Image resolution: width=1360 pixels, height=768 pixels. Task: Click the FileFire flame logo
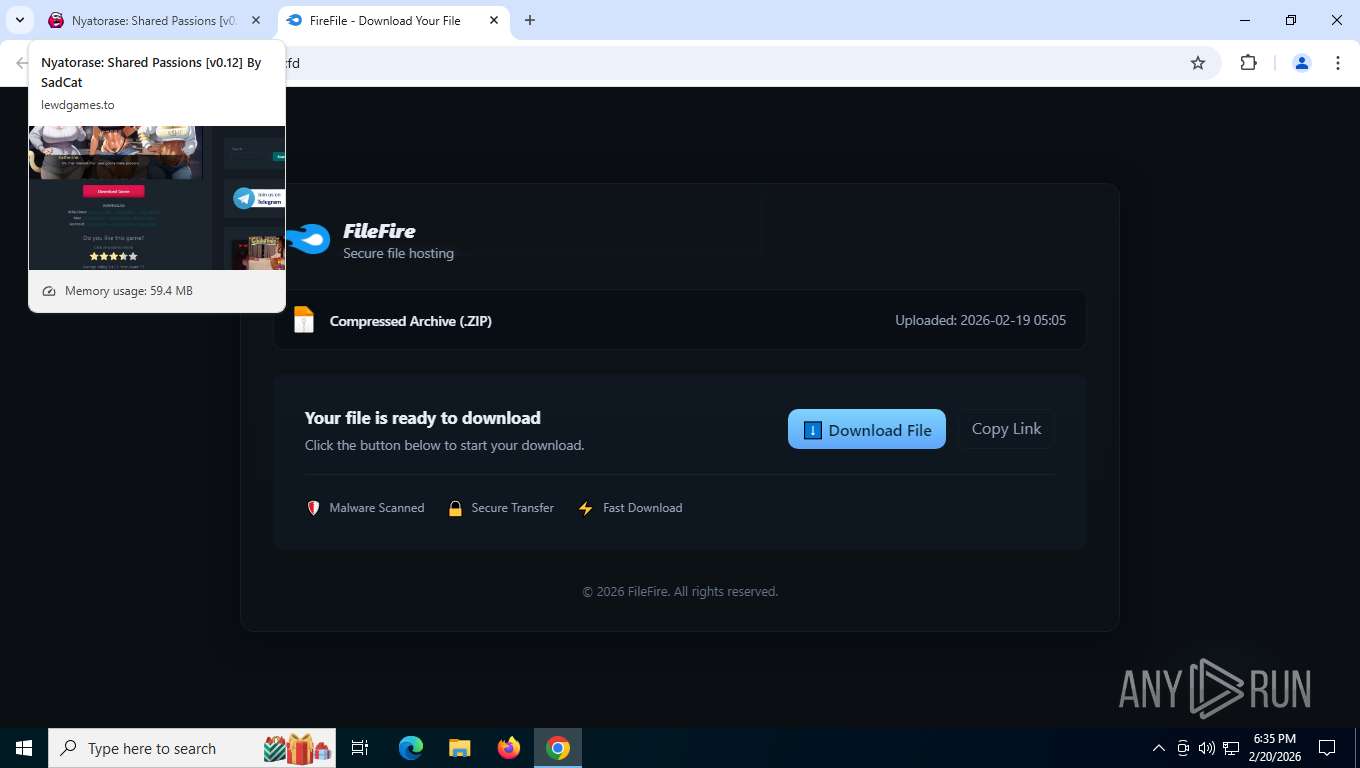coord(308,239)
